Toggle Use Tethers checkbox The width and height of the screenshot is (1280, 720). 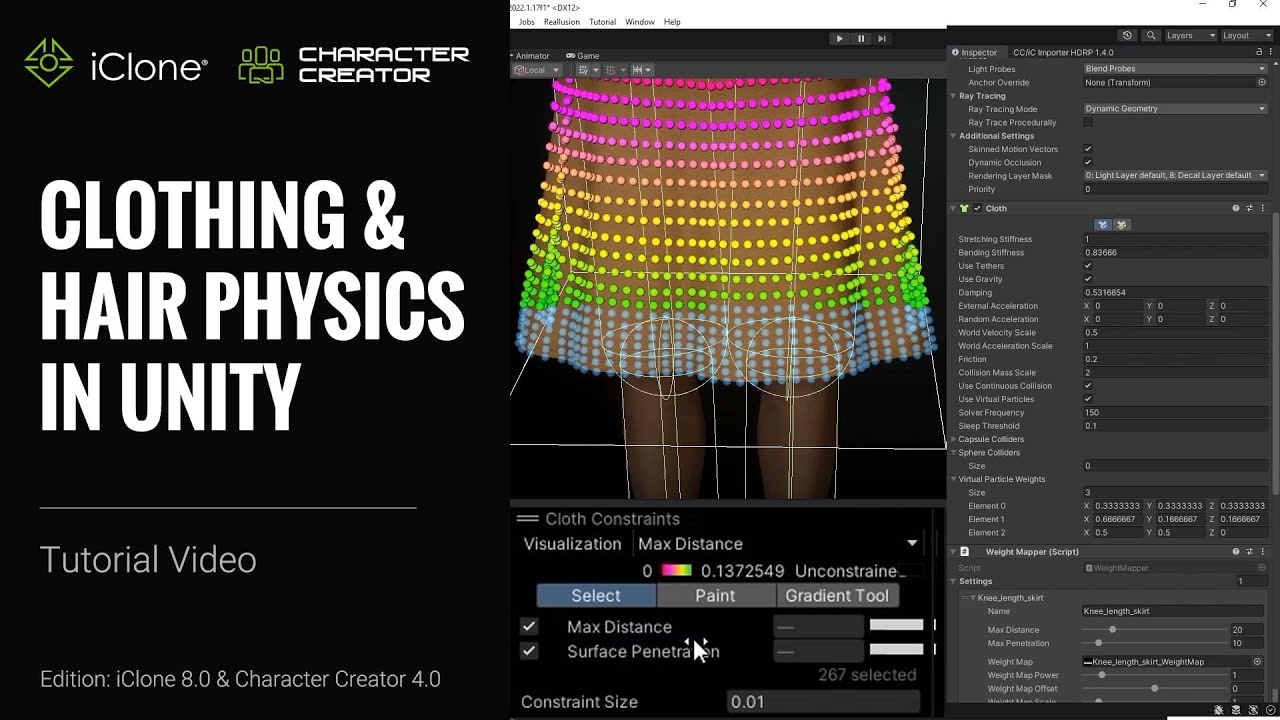point(1088,266)
